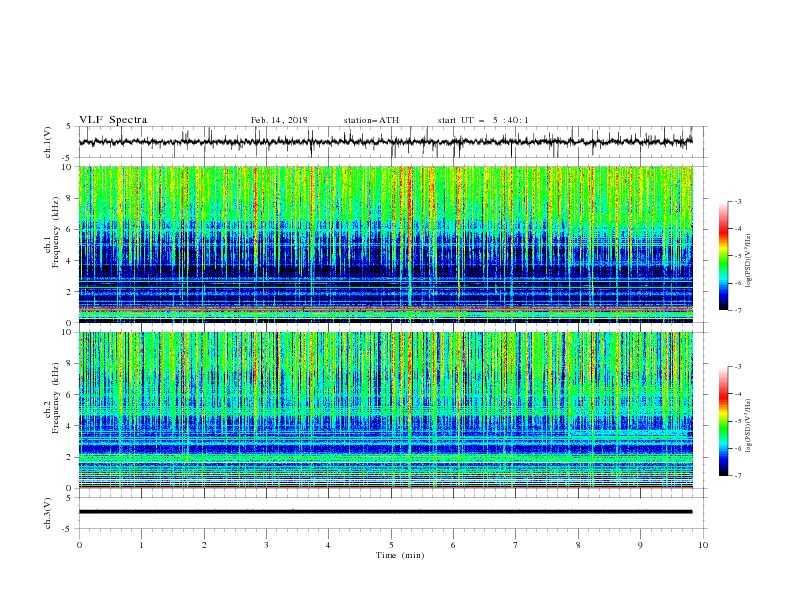Click the "-5" tick on ch.1 colorbar
The height and width of the screenshot is (612, 792).
(738, 256)
